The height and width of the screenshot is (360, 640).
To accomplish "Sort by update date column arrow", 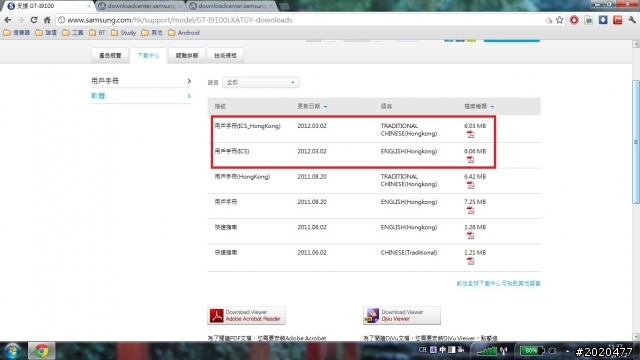I will click(325, 107).
